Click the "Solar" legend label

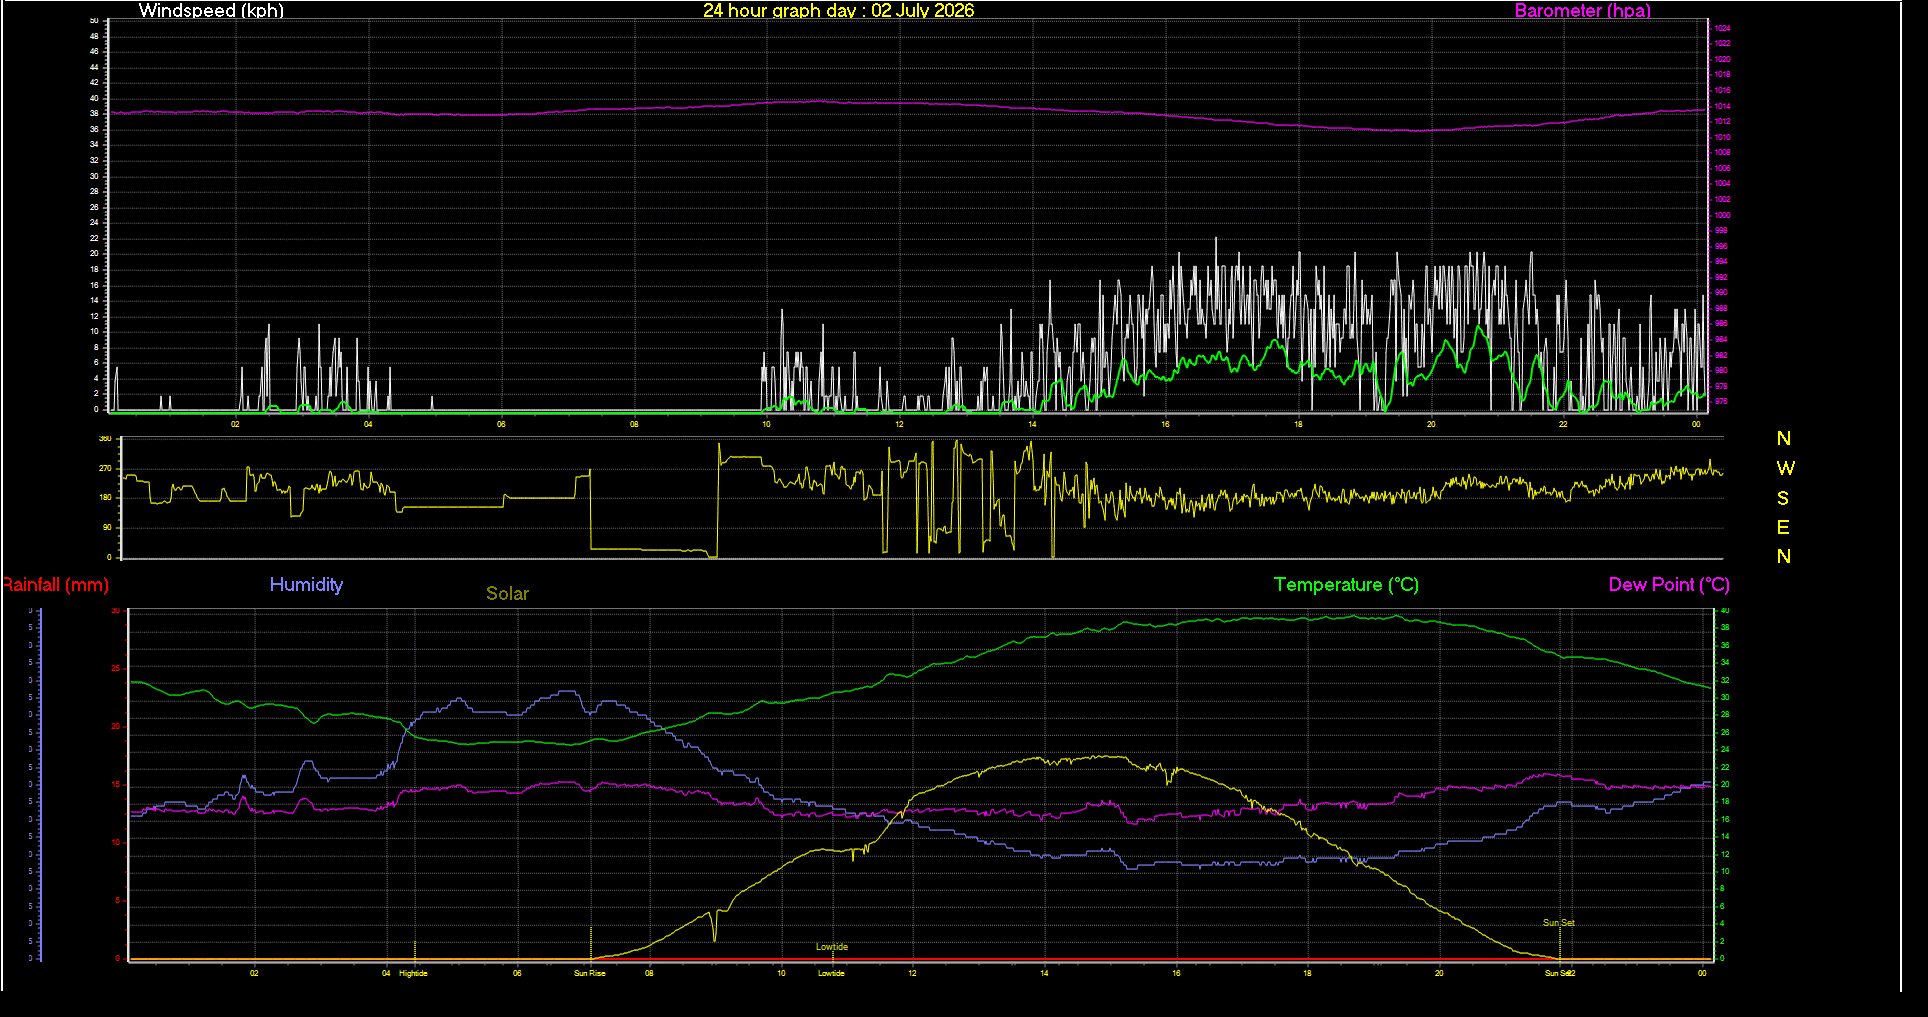(x=507, y=593)
